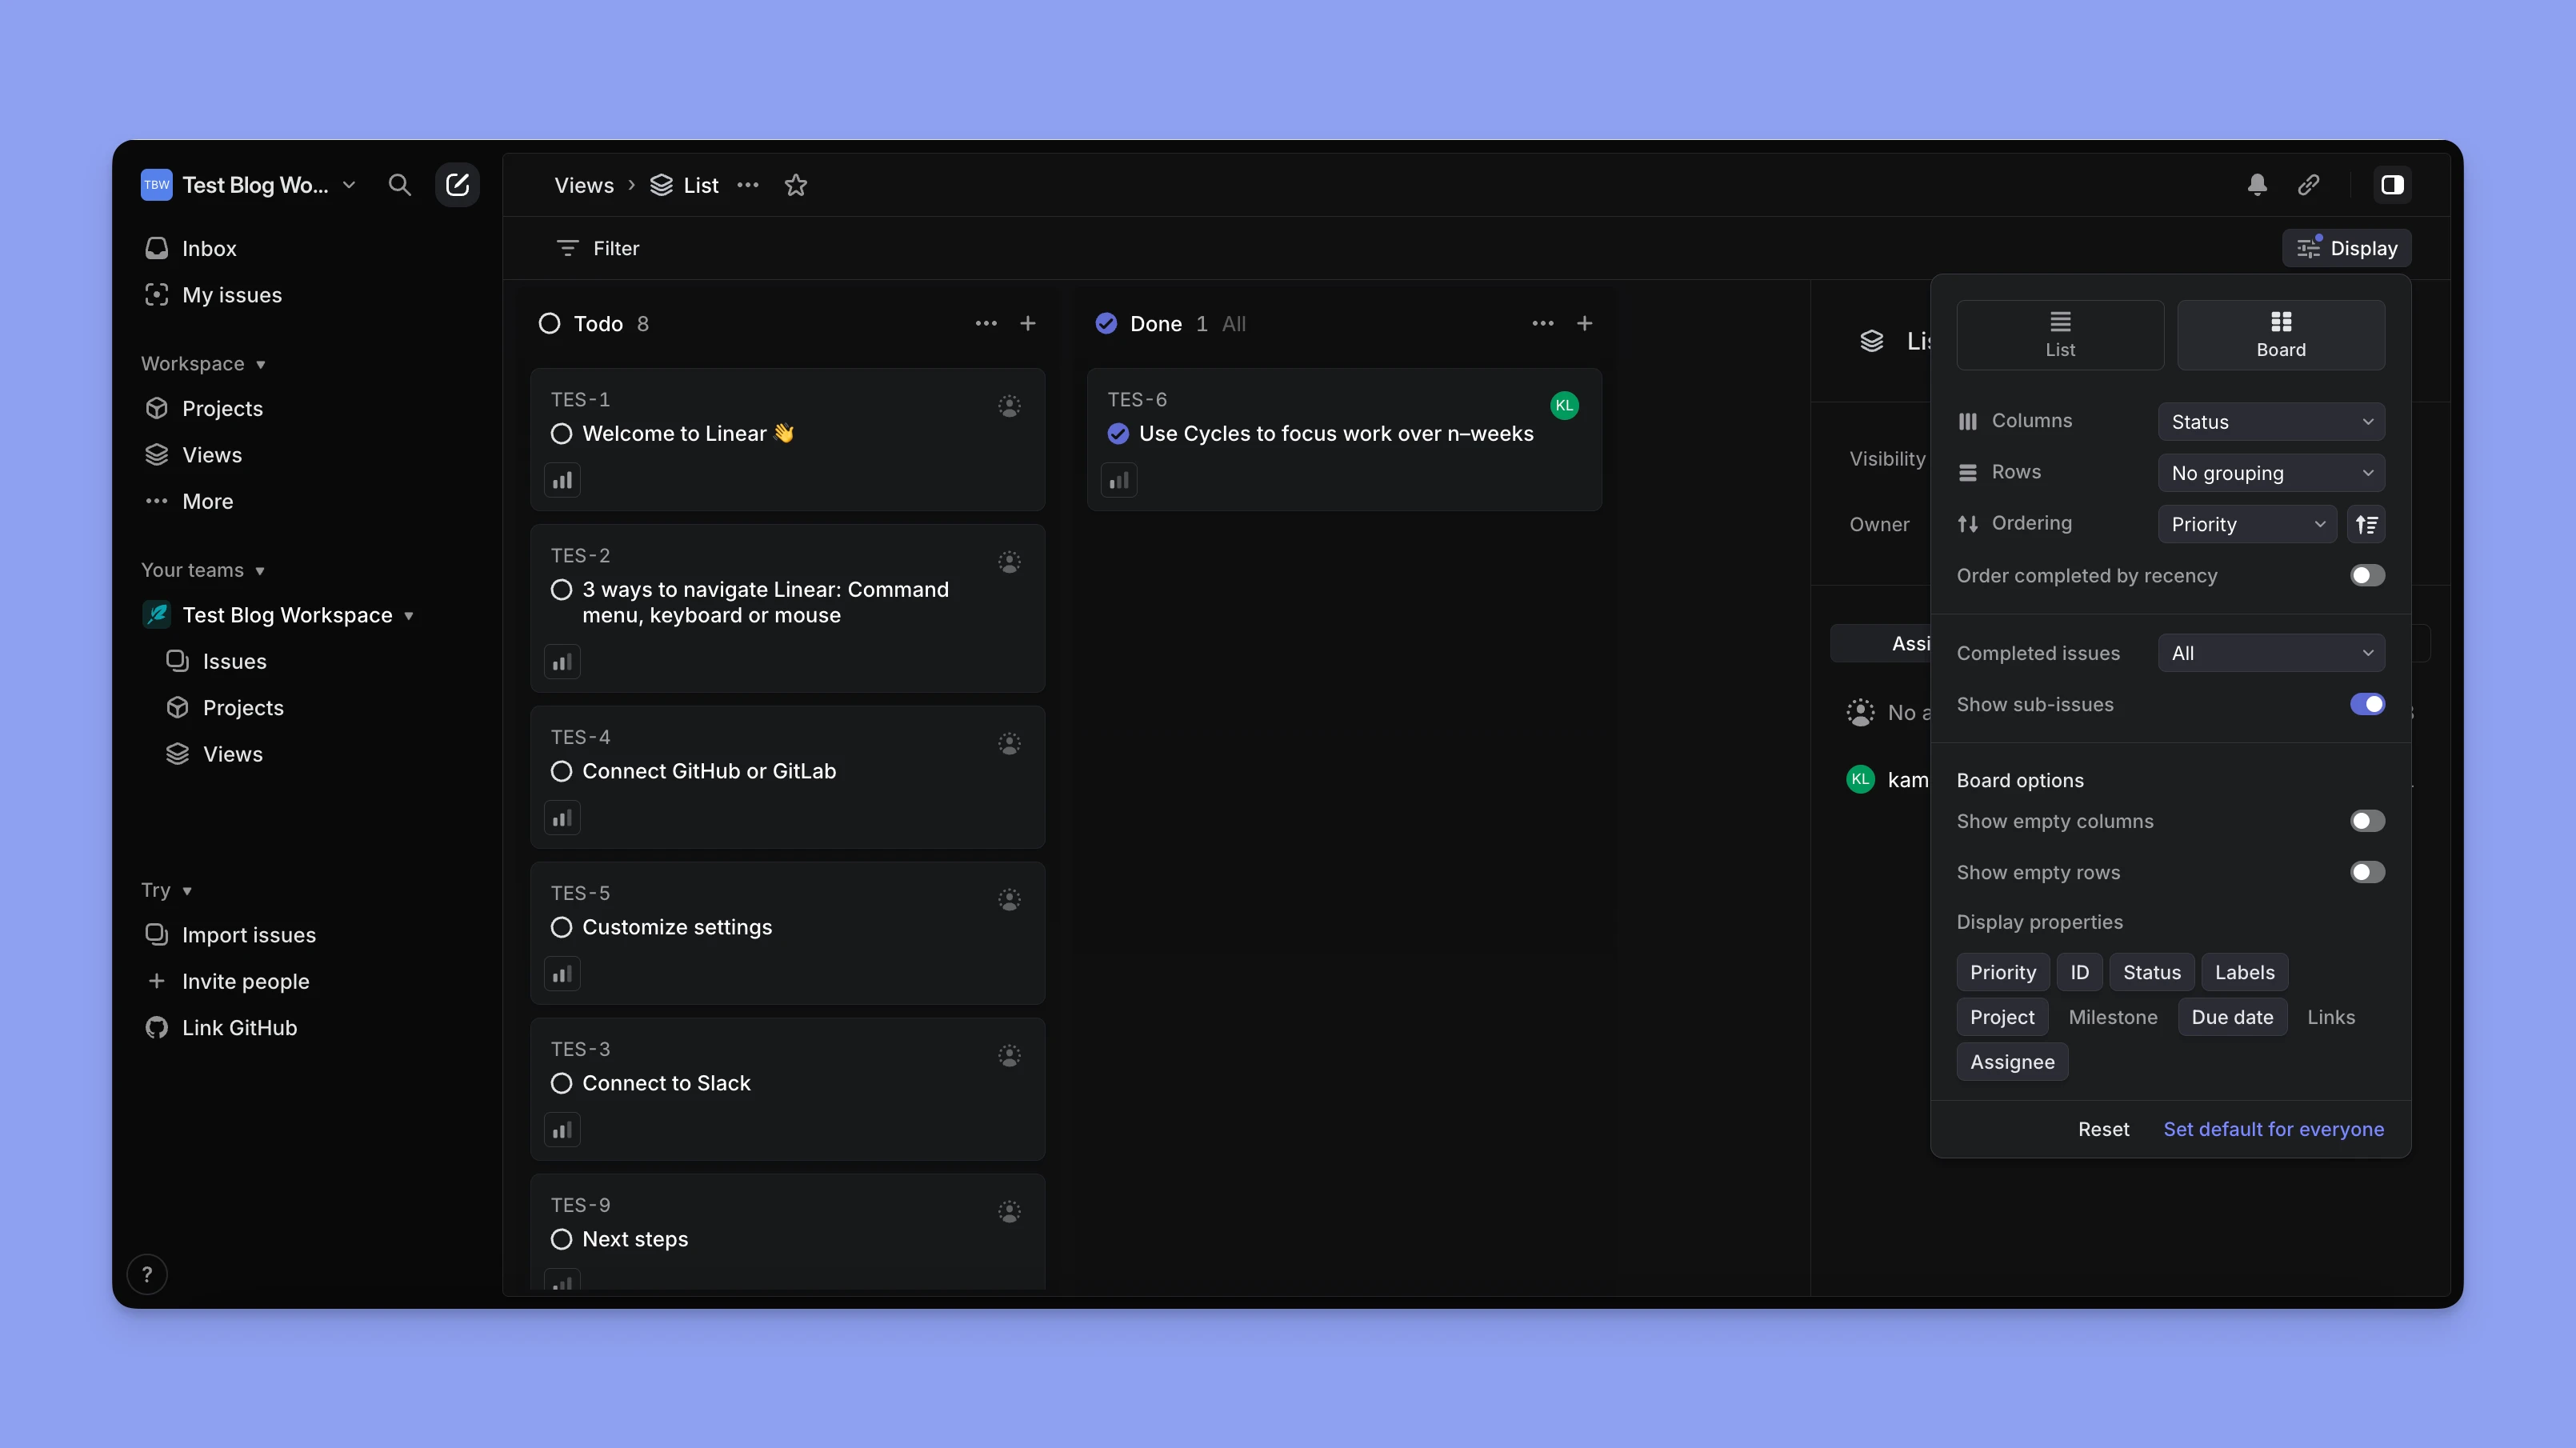
Task: Change Rows grouping with No grouping dropdown
Action: [2271, 472]
